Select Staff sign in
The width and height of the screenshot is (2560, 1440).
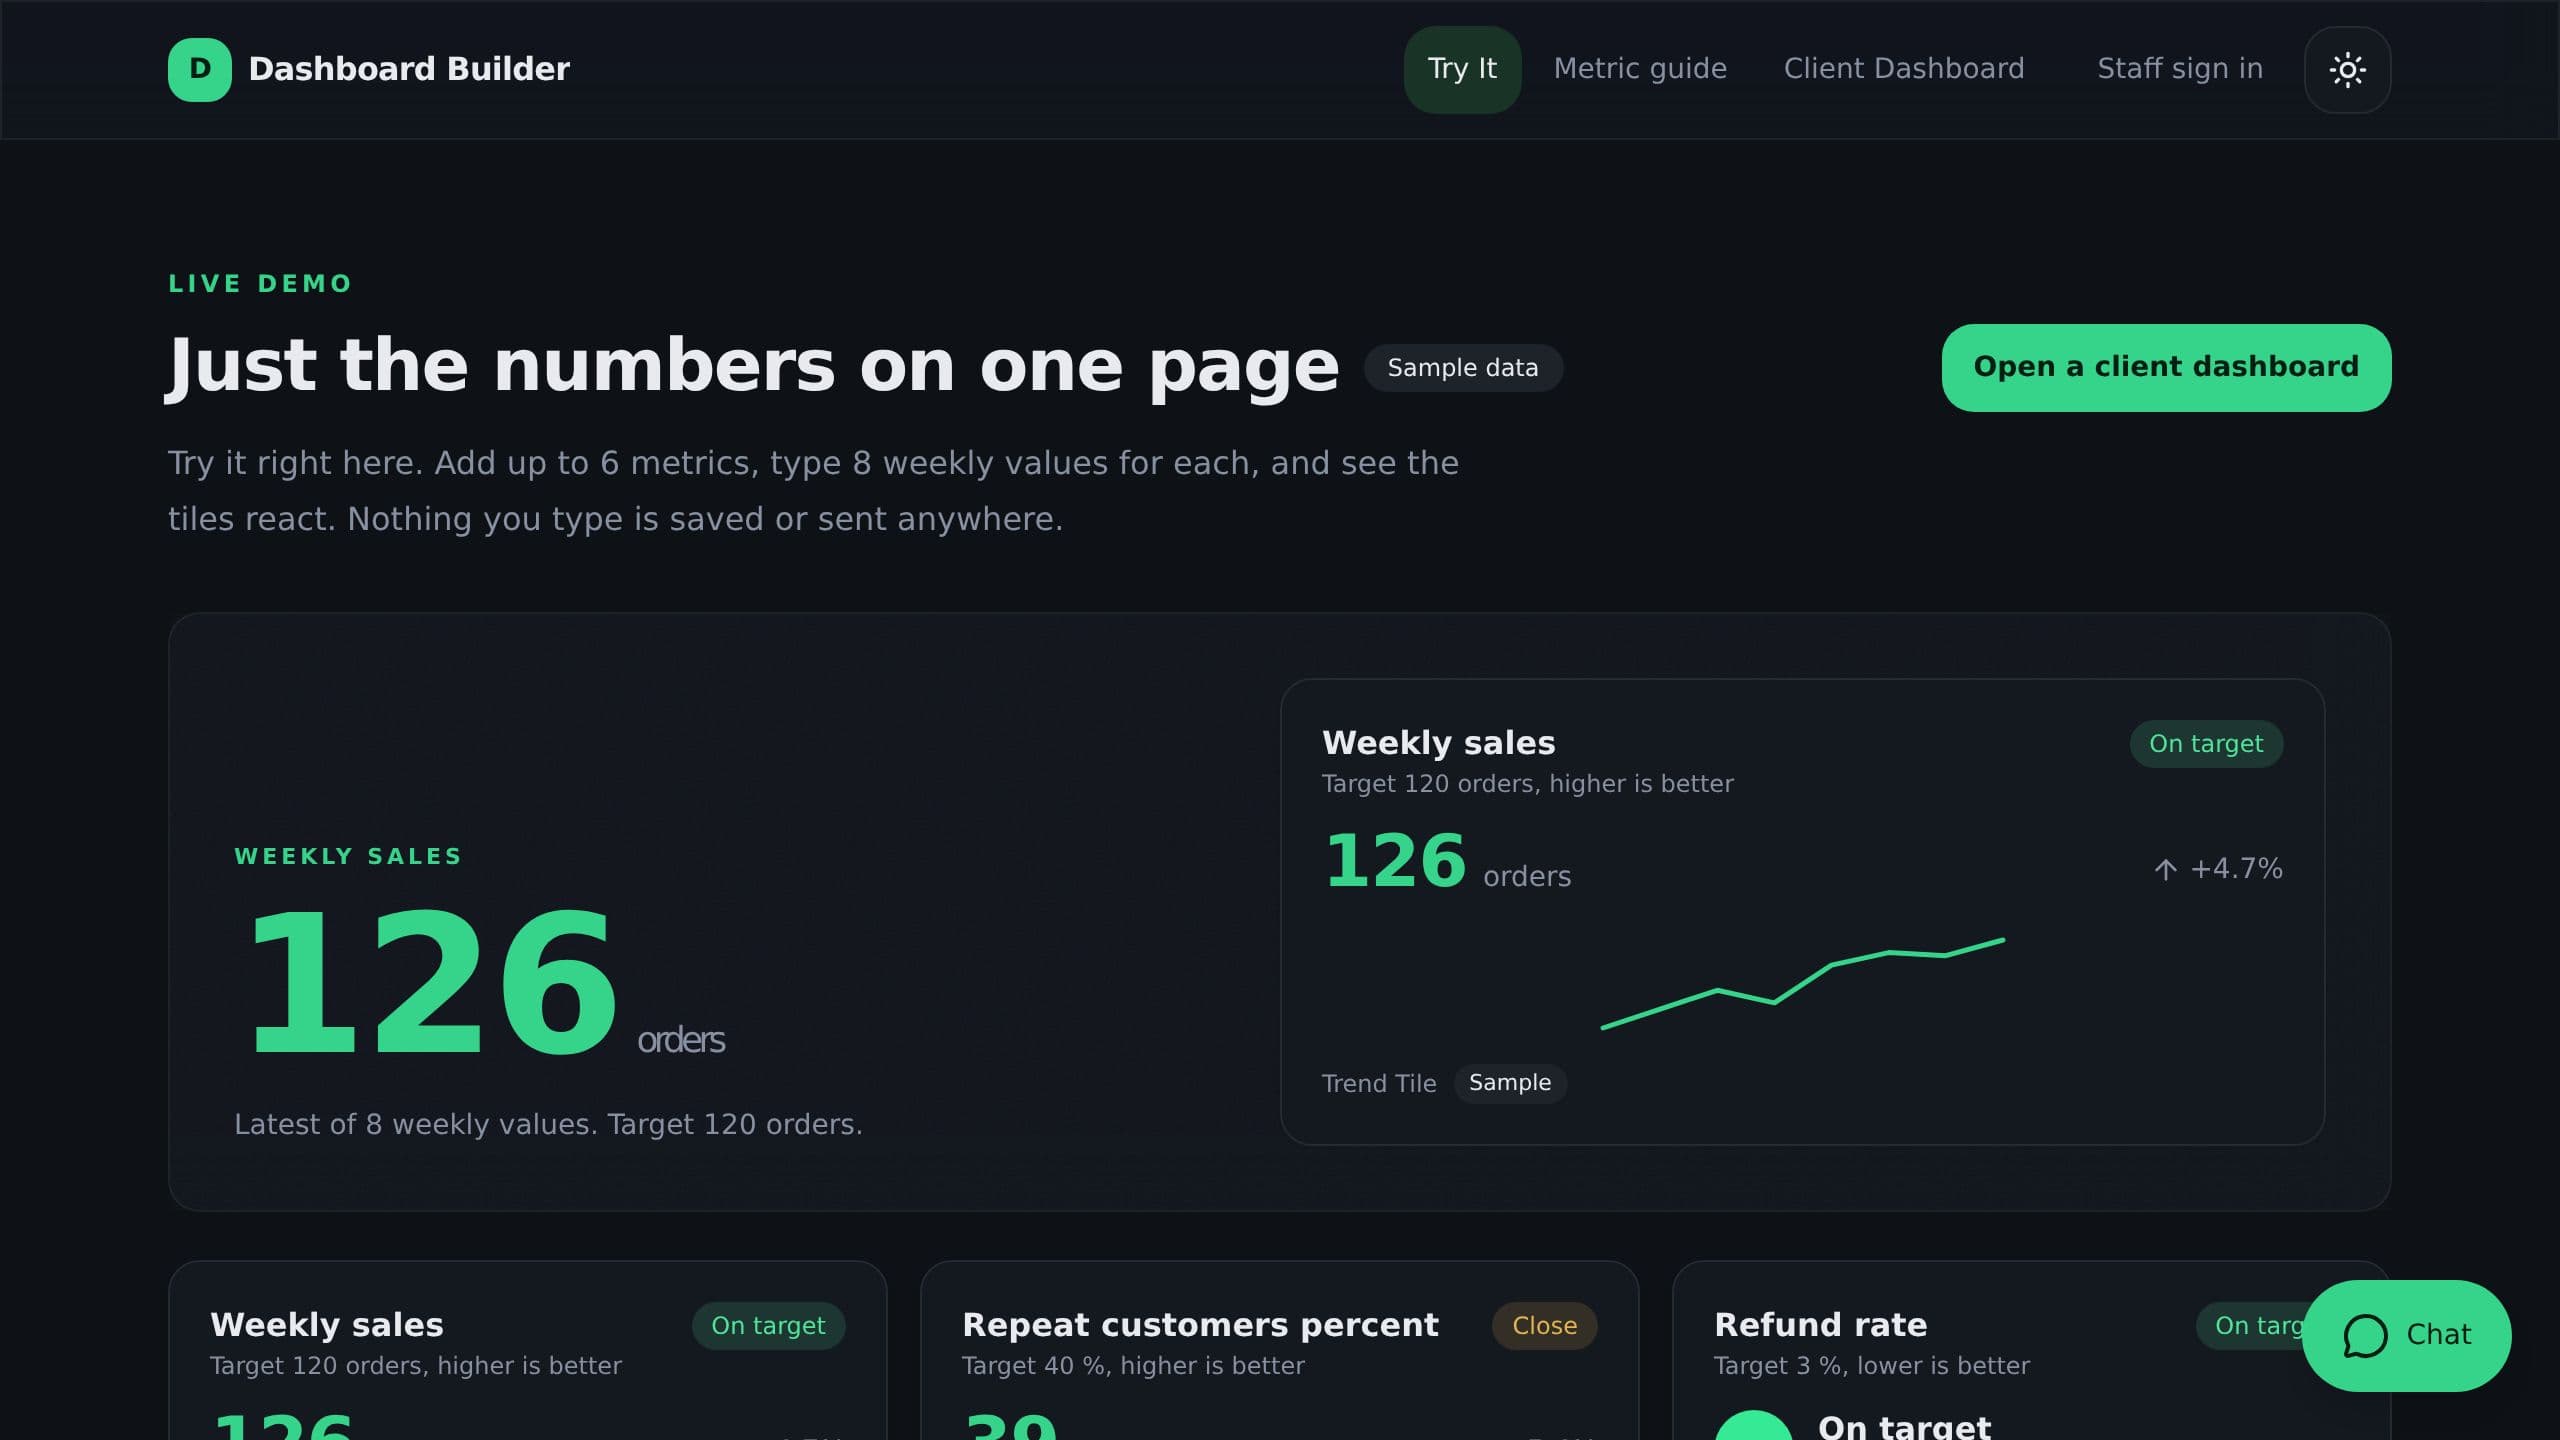(x=2180, y=69)
